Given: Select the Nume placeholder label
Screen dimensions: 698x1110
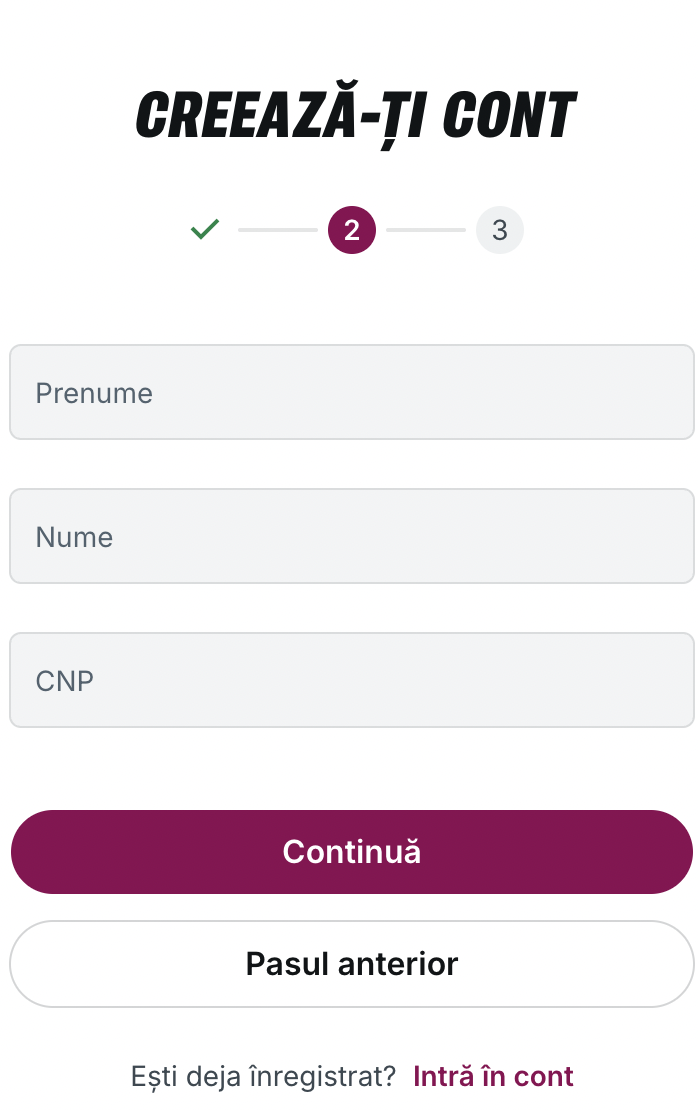Looking at the screenshot, I should (74, 537).
